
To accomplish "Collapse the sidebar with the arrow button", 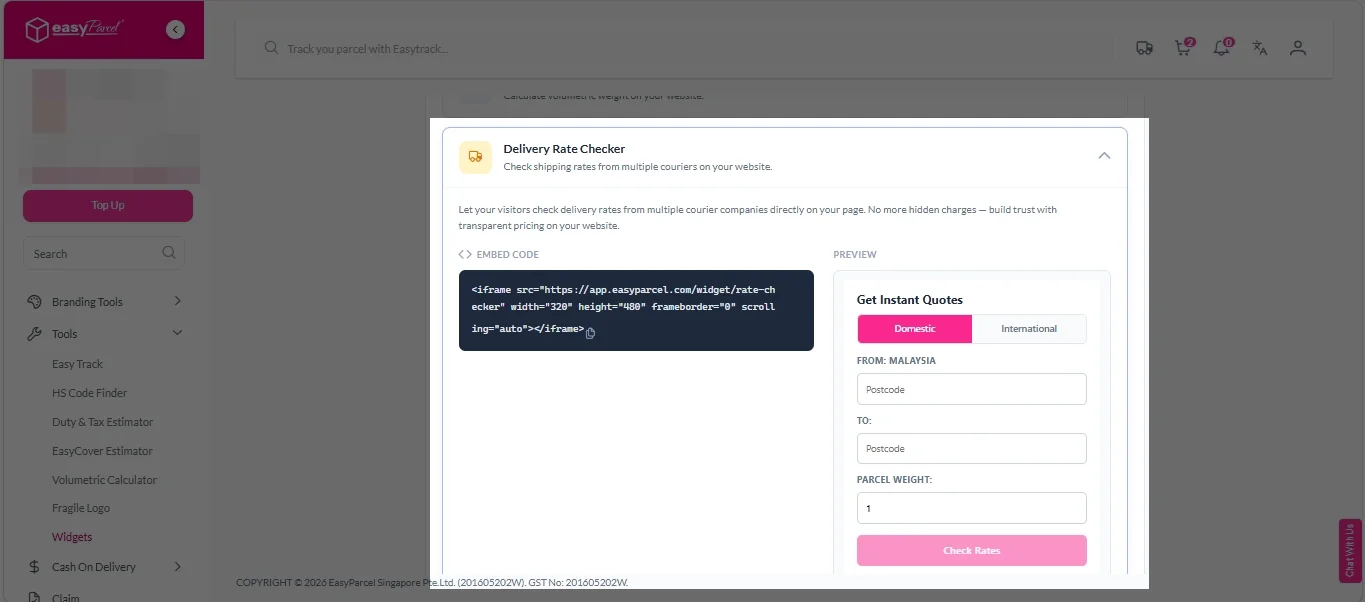I will (x=176, y=30).
